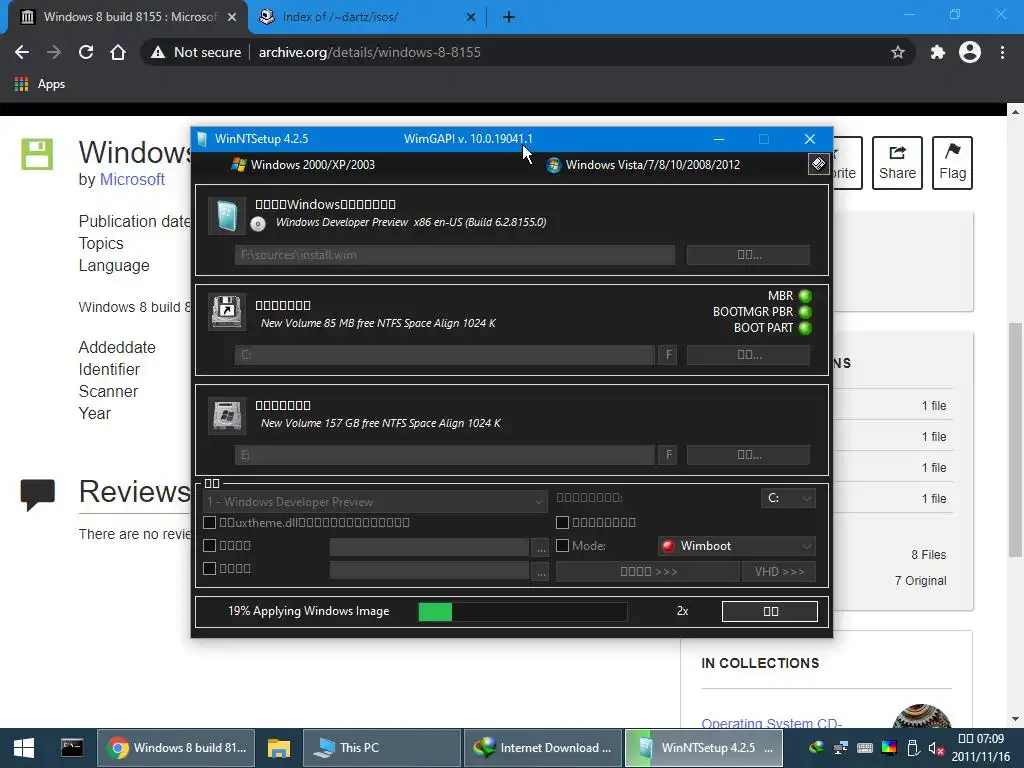Click the F format button for boot drive
1024x768 pixels.
pyautogui.click(x=668, y=355)
